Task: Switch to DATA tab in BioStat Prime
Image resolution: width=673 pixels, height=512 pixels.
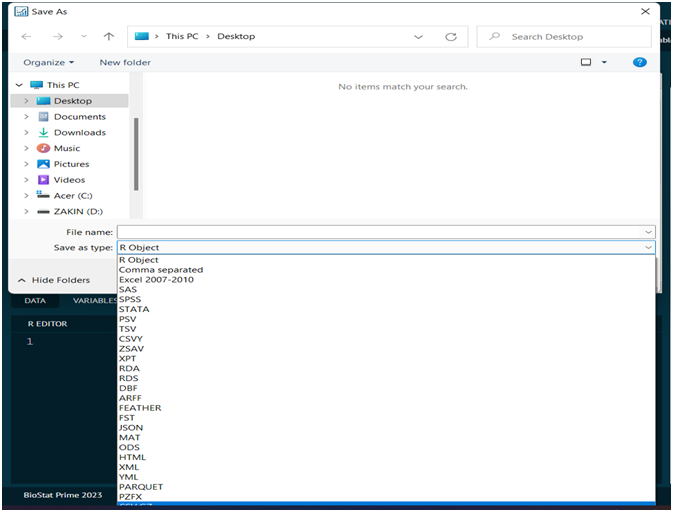Action: 35,301
